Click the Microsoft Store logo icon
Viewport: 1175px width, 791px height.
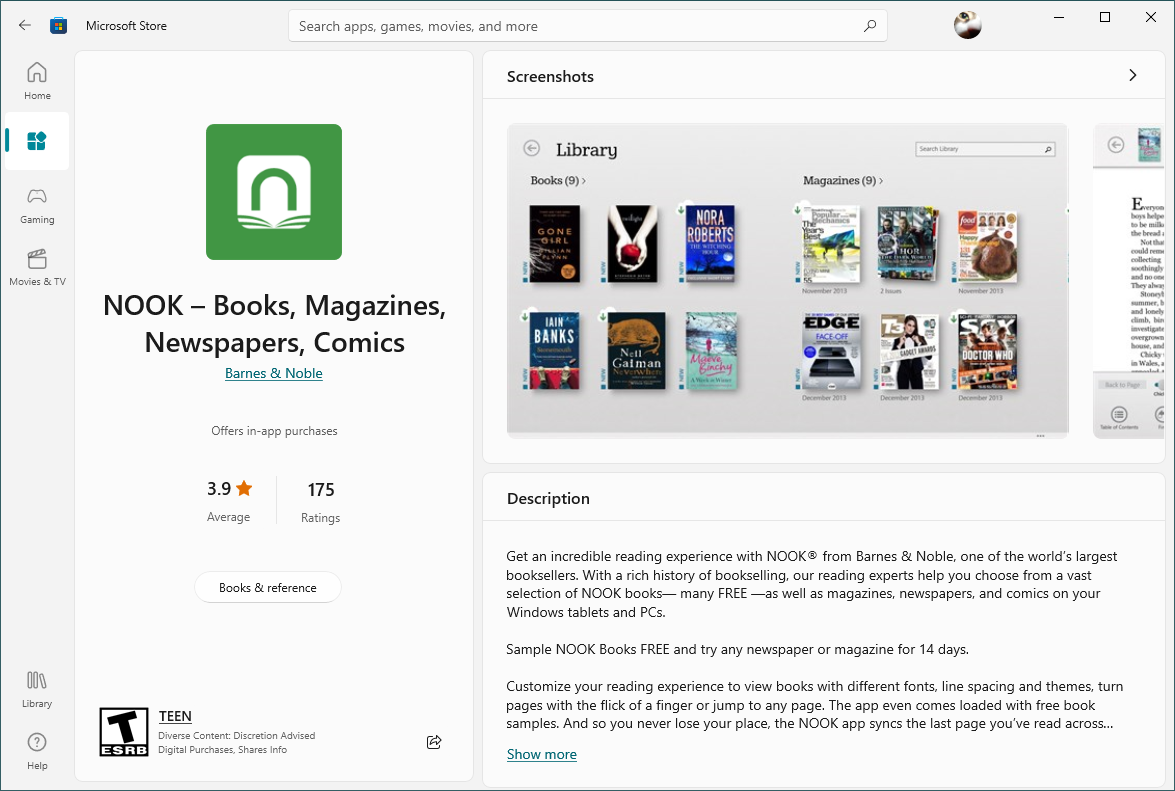pyautogui.click(x=58, y=25)
